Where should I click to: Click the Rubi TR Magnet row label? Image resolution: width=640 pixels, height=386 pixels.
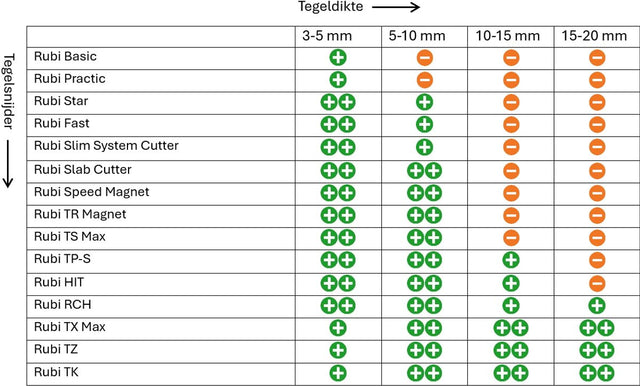[80, 214]
